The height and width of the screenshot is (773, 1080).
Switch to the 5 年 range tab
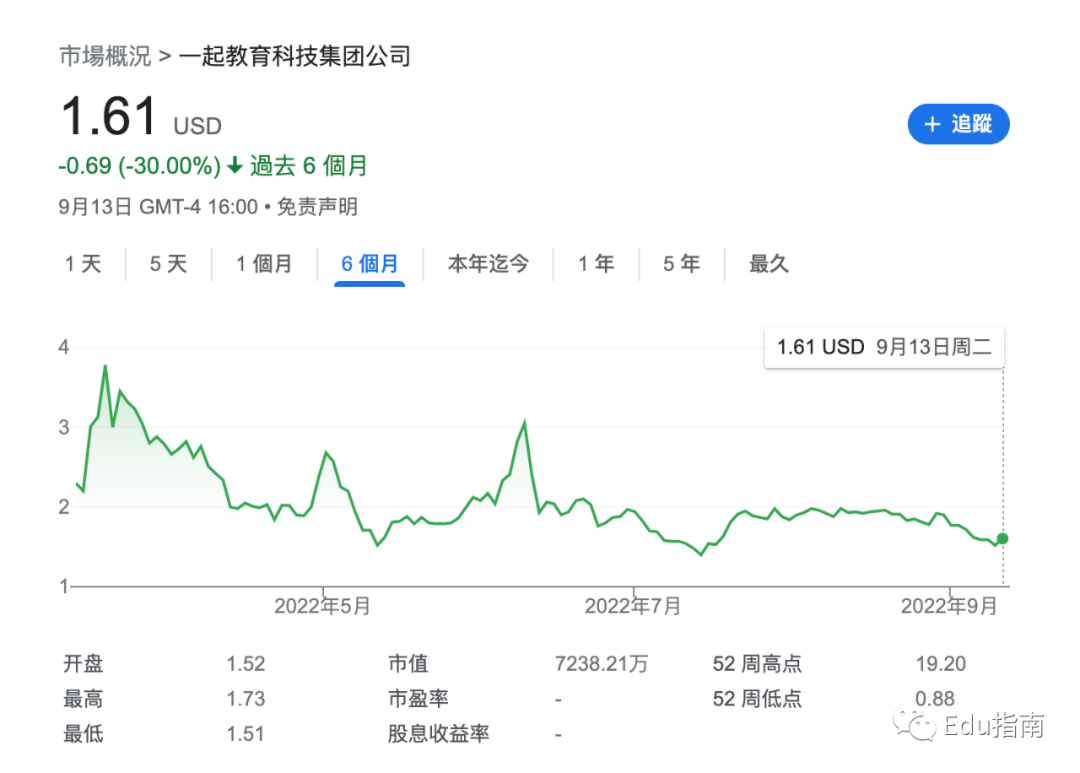point(681,263)
